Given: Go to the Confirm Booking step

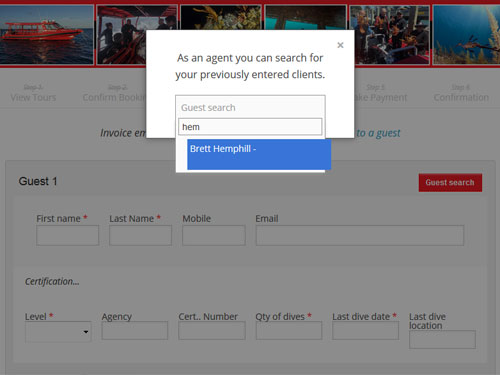Looking at the screenshot, I should [x=114, y=93].
